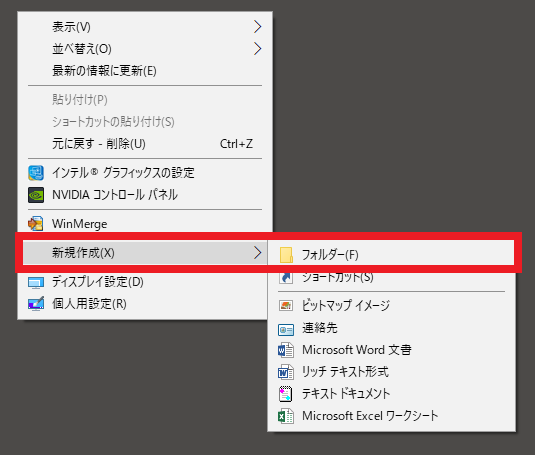This screenshot has width=535, height=455.
Task: Click the ビットマップ イメージ icon
Action: tap(286, 305)
